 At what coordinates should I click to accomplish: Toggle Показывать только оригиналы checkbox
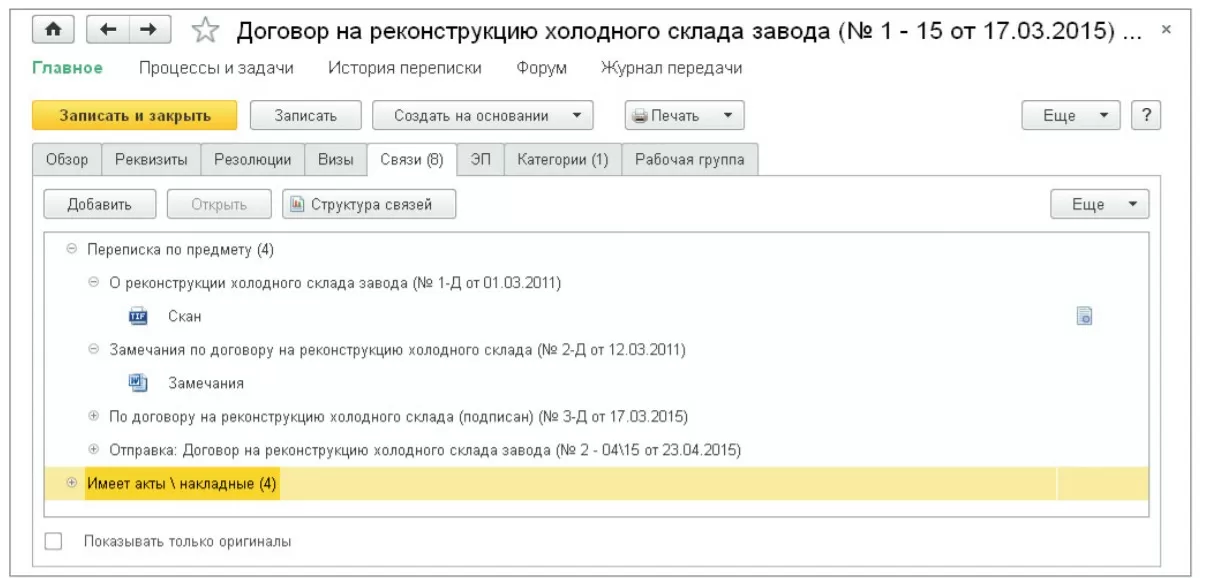click(54, 541)
